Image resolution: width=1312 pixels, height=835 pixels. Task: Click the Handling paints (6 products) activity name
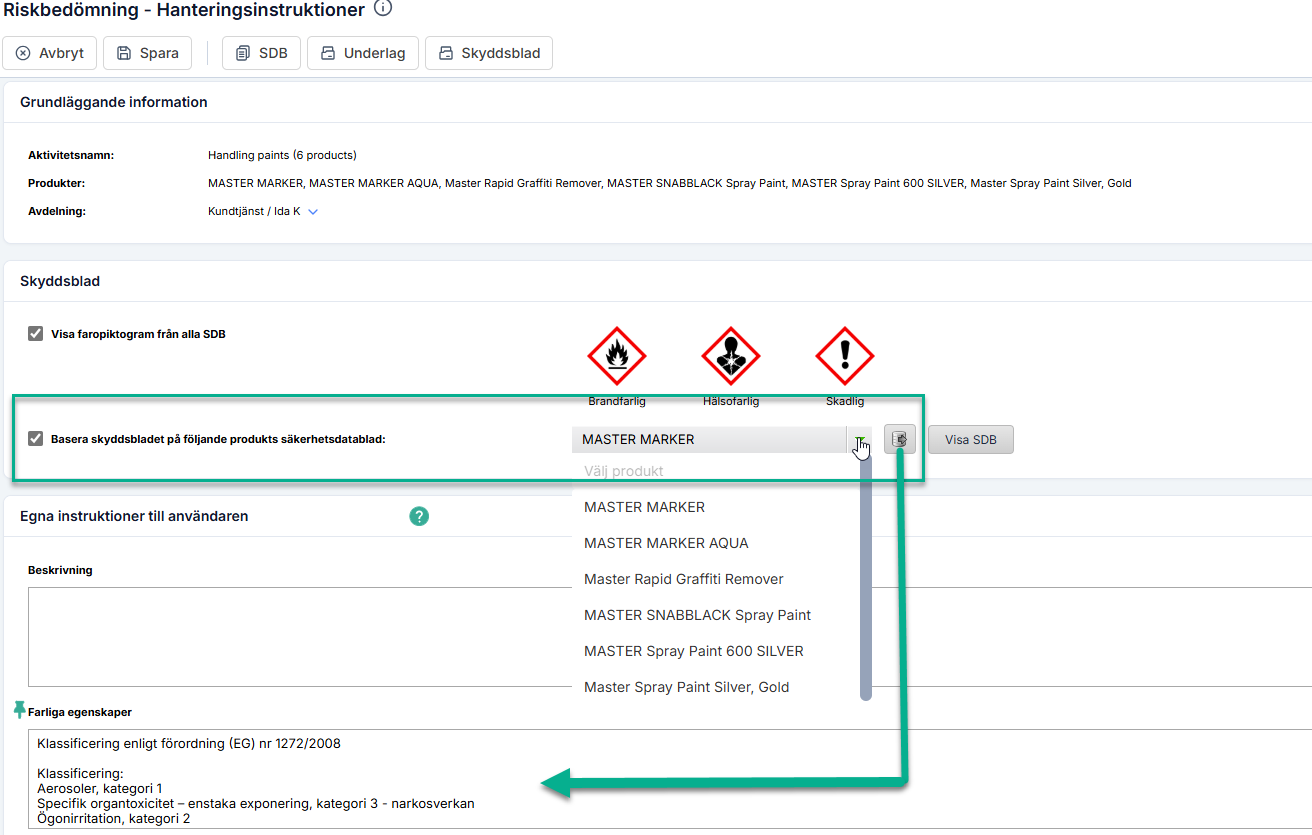coord(282,155)
